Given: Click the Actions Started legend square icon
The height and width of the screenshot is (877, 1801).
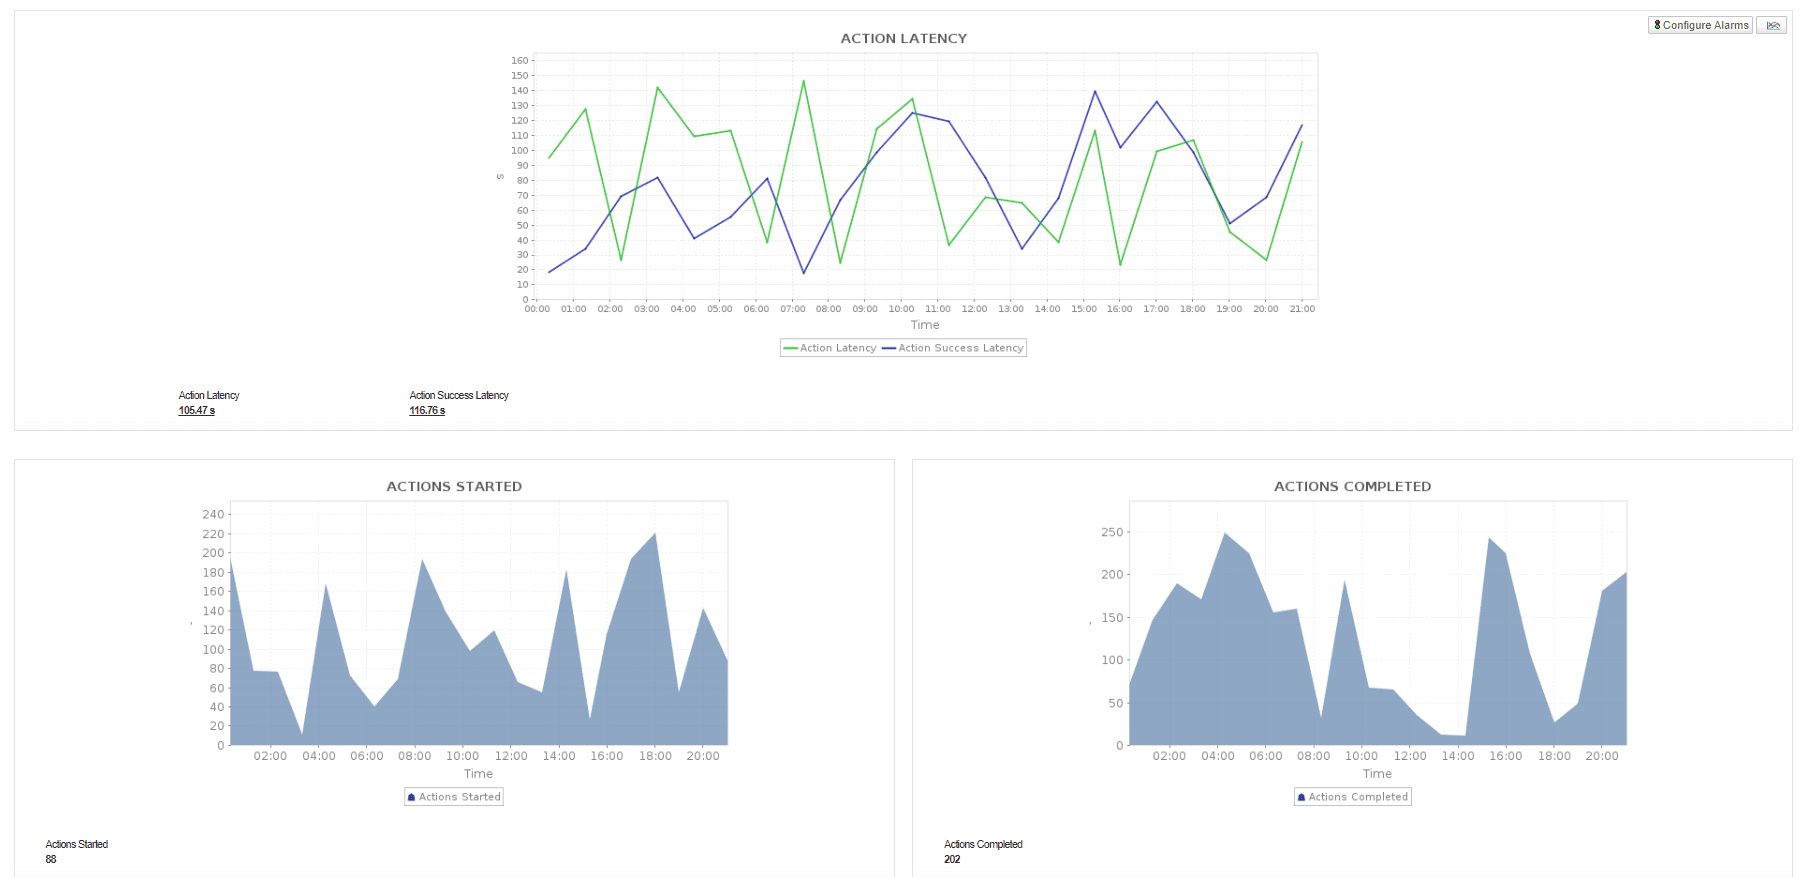Looking at the screenshot, I should 411,797.
